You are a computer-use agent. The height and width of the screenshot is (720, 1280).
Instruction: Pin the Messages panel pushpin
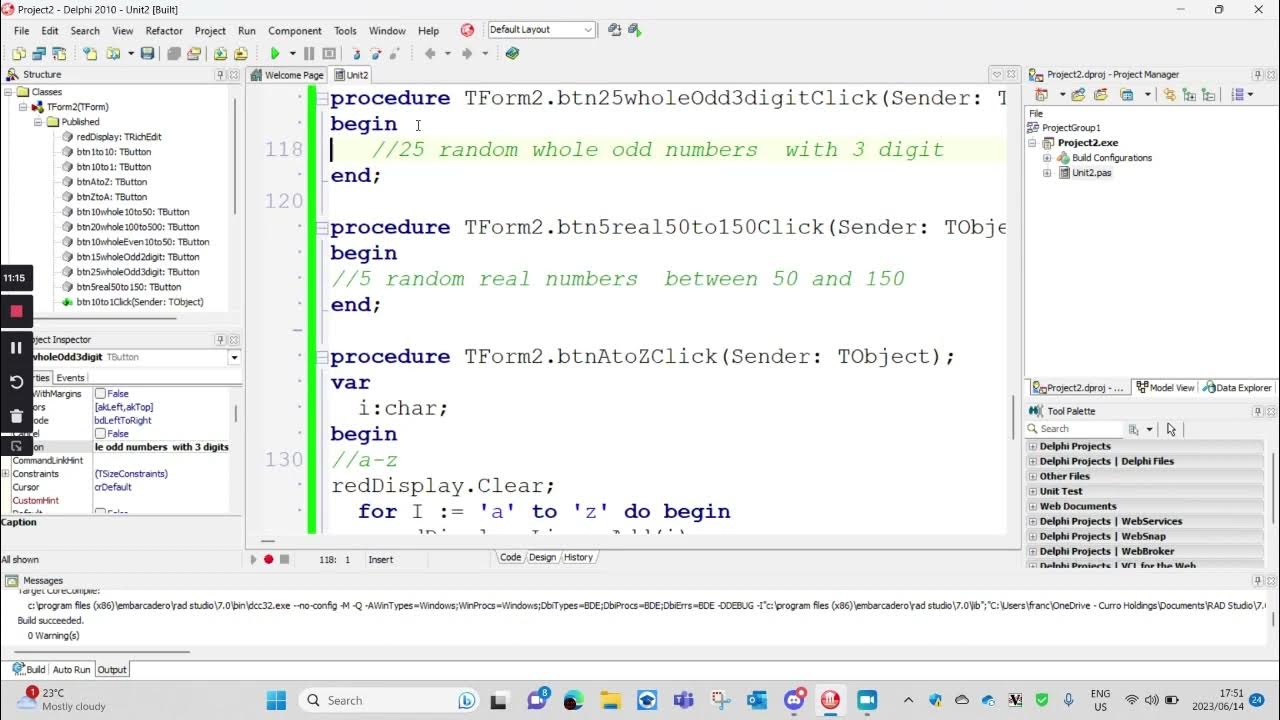(x=1258, y=581)
